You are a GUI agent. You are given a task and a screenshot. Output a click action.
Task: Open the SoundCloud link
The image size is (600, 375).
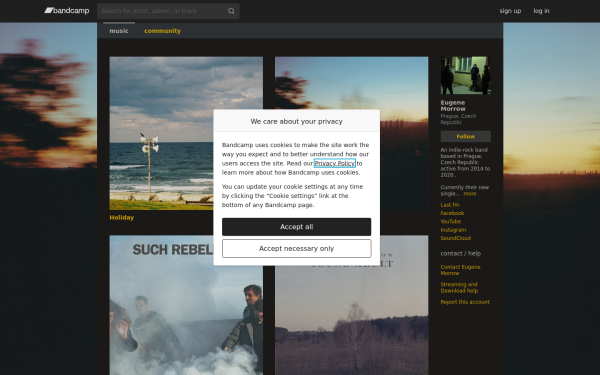(455, 238)
